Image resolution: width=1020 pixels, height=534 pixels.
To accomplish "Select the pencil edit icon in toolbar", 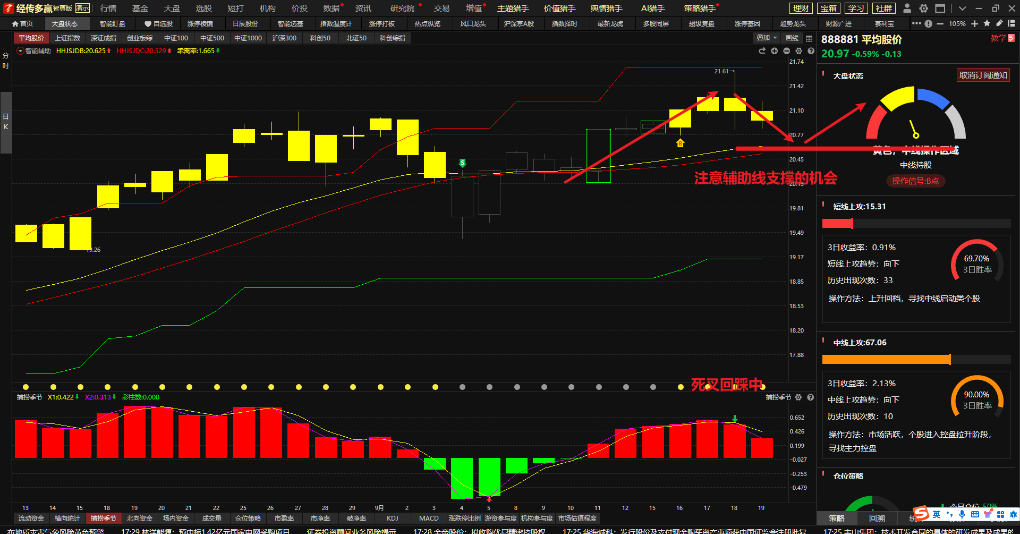I will 999,23.
